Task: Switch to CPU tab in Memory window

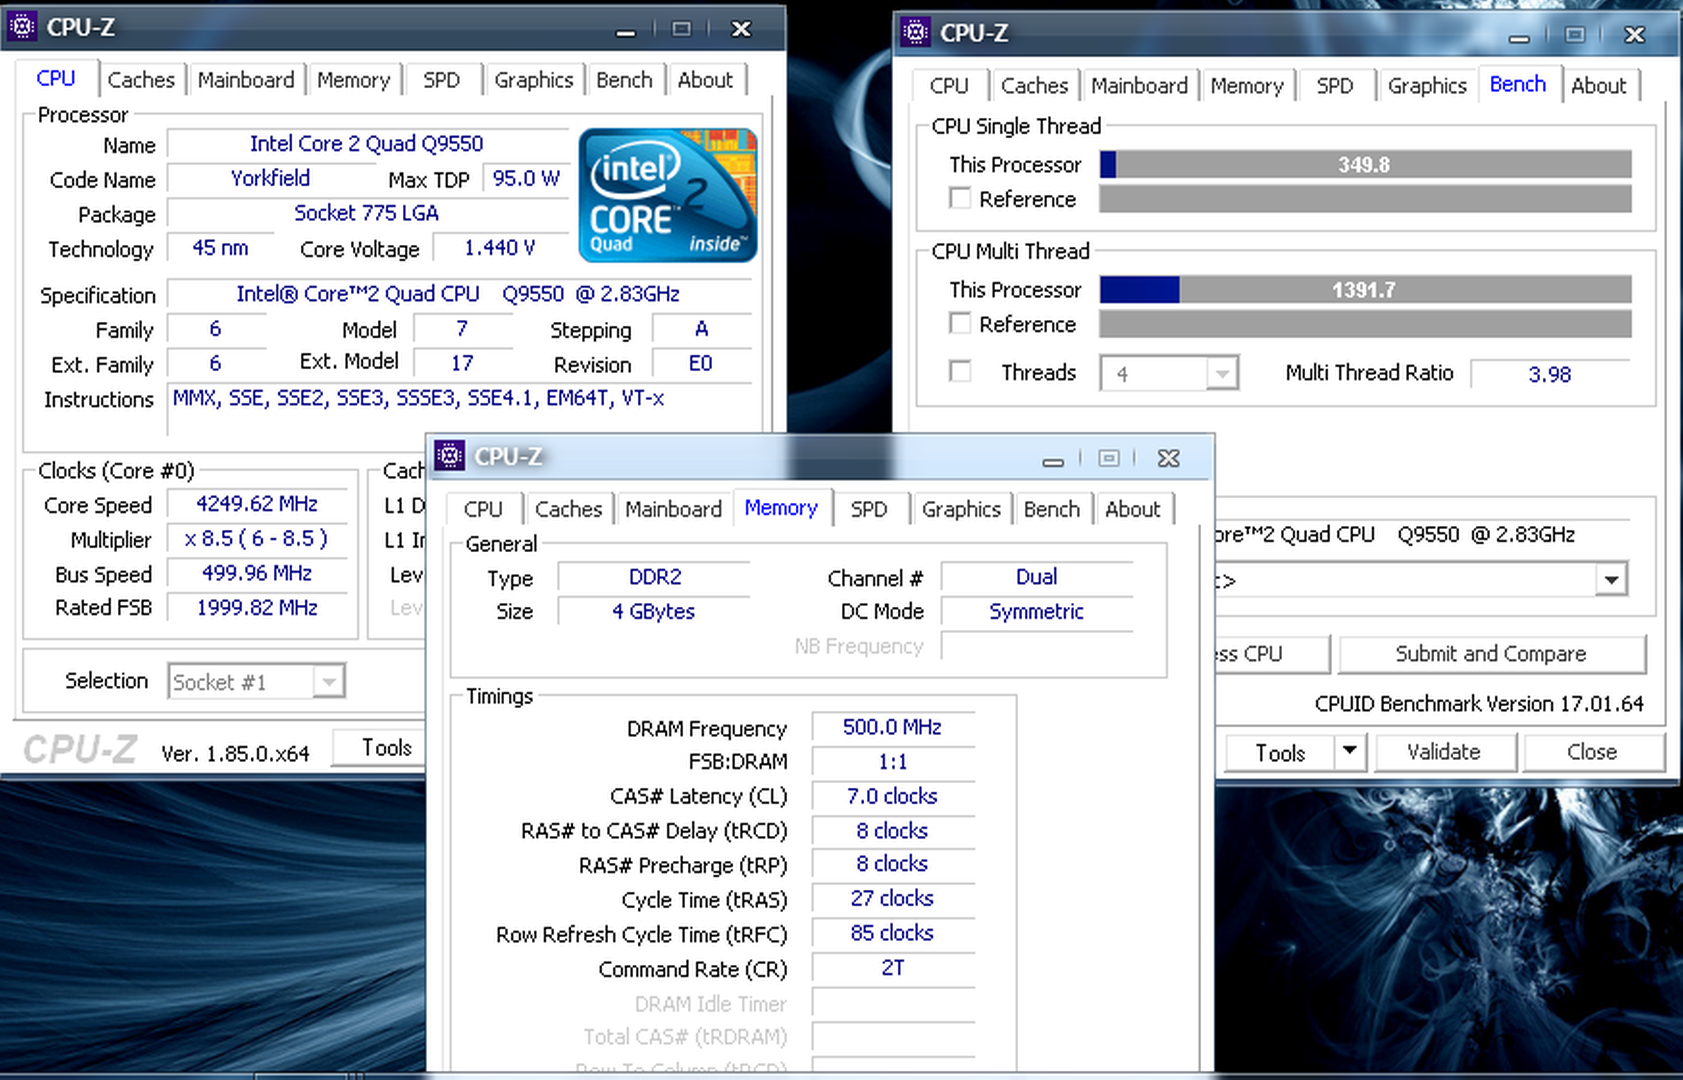Action: pos(483,509)
